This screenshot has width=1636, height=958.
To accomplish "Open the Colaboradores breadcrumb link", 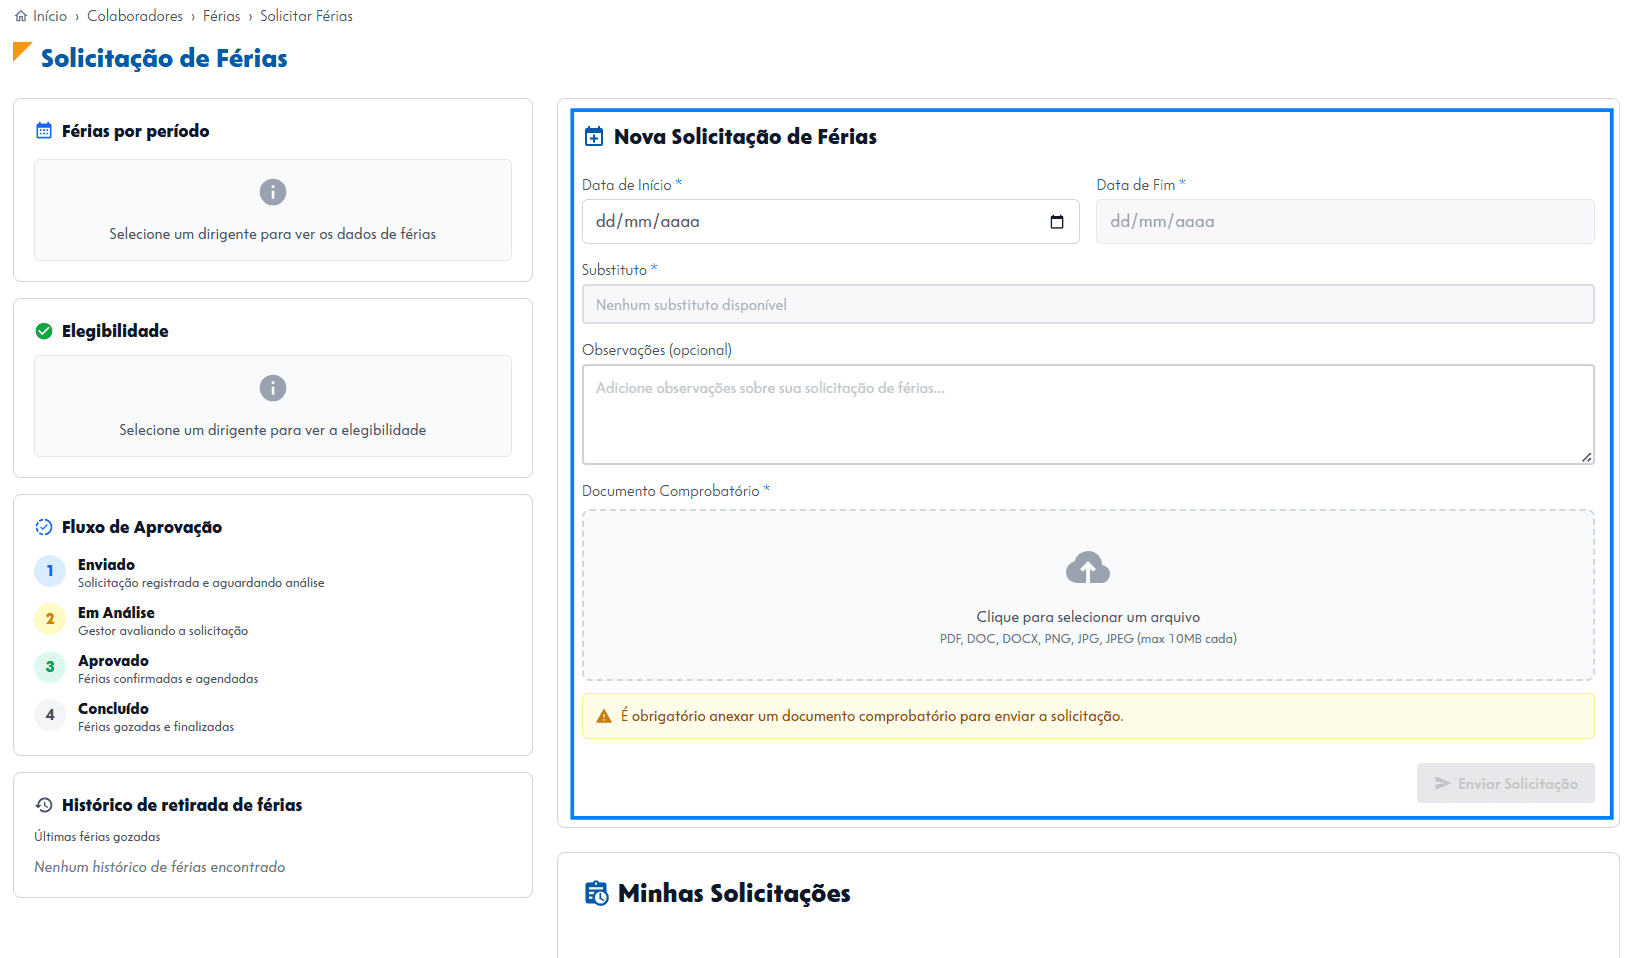I will [135, 16].
